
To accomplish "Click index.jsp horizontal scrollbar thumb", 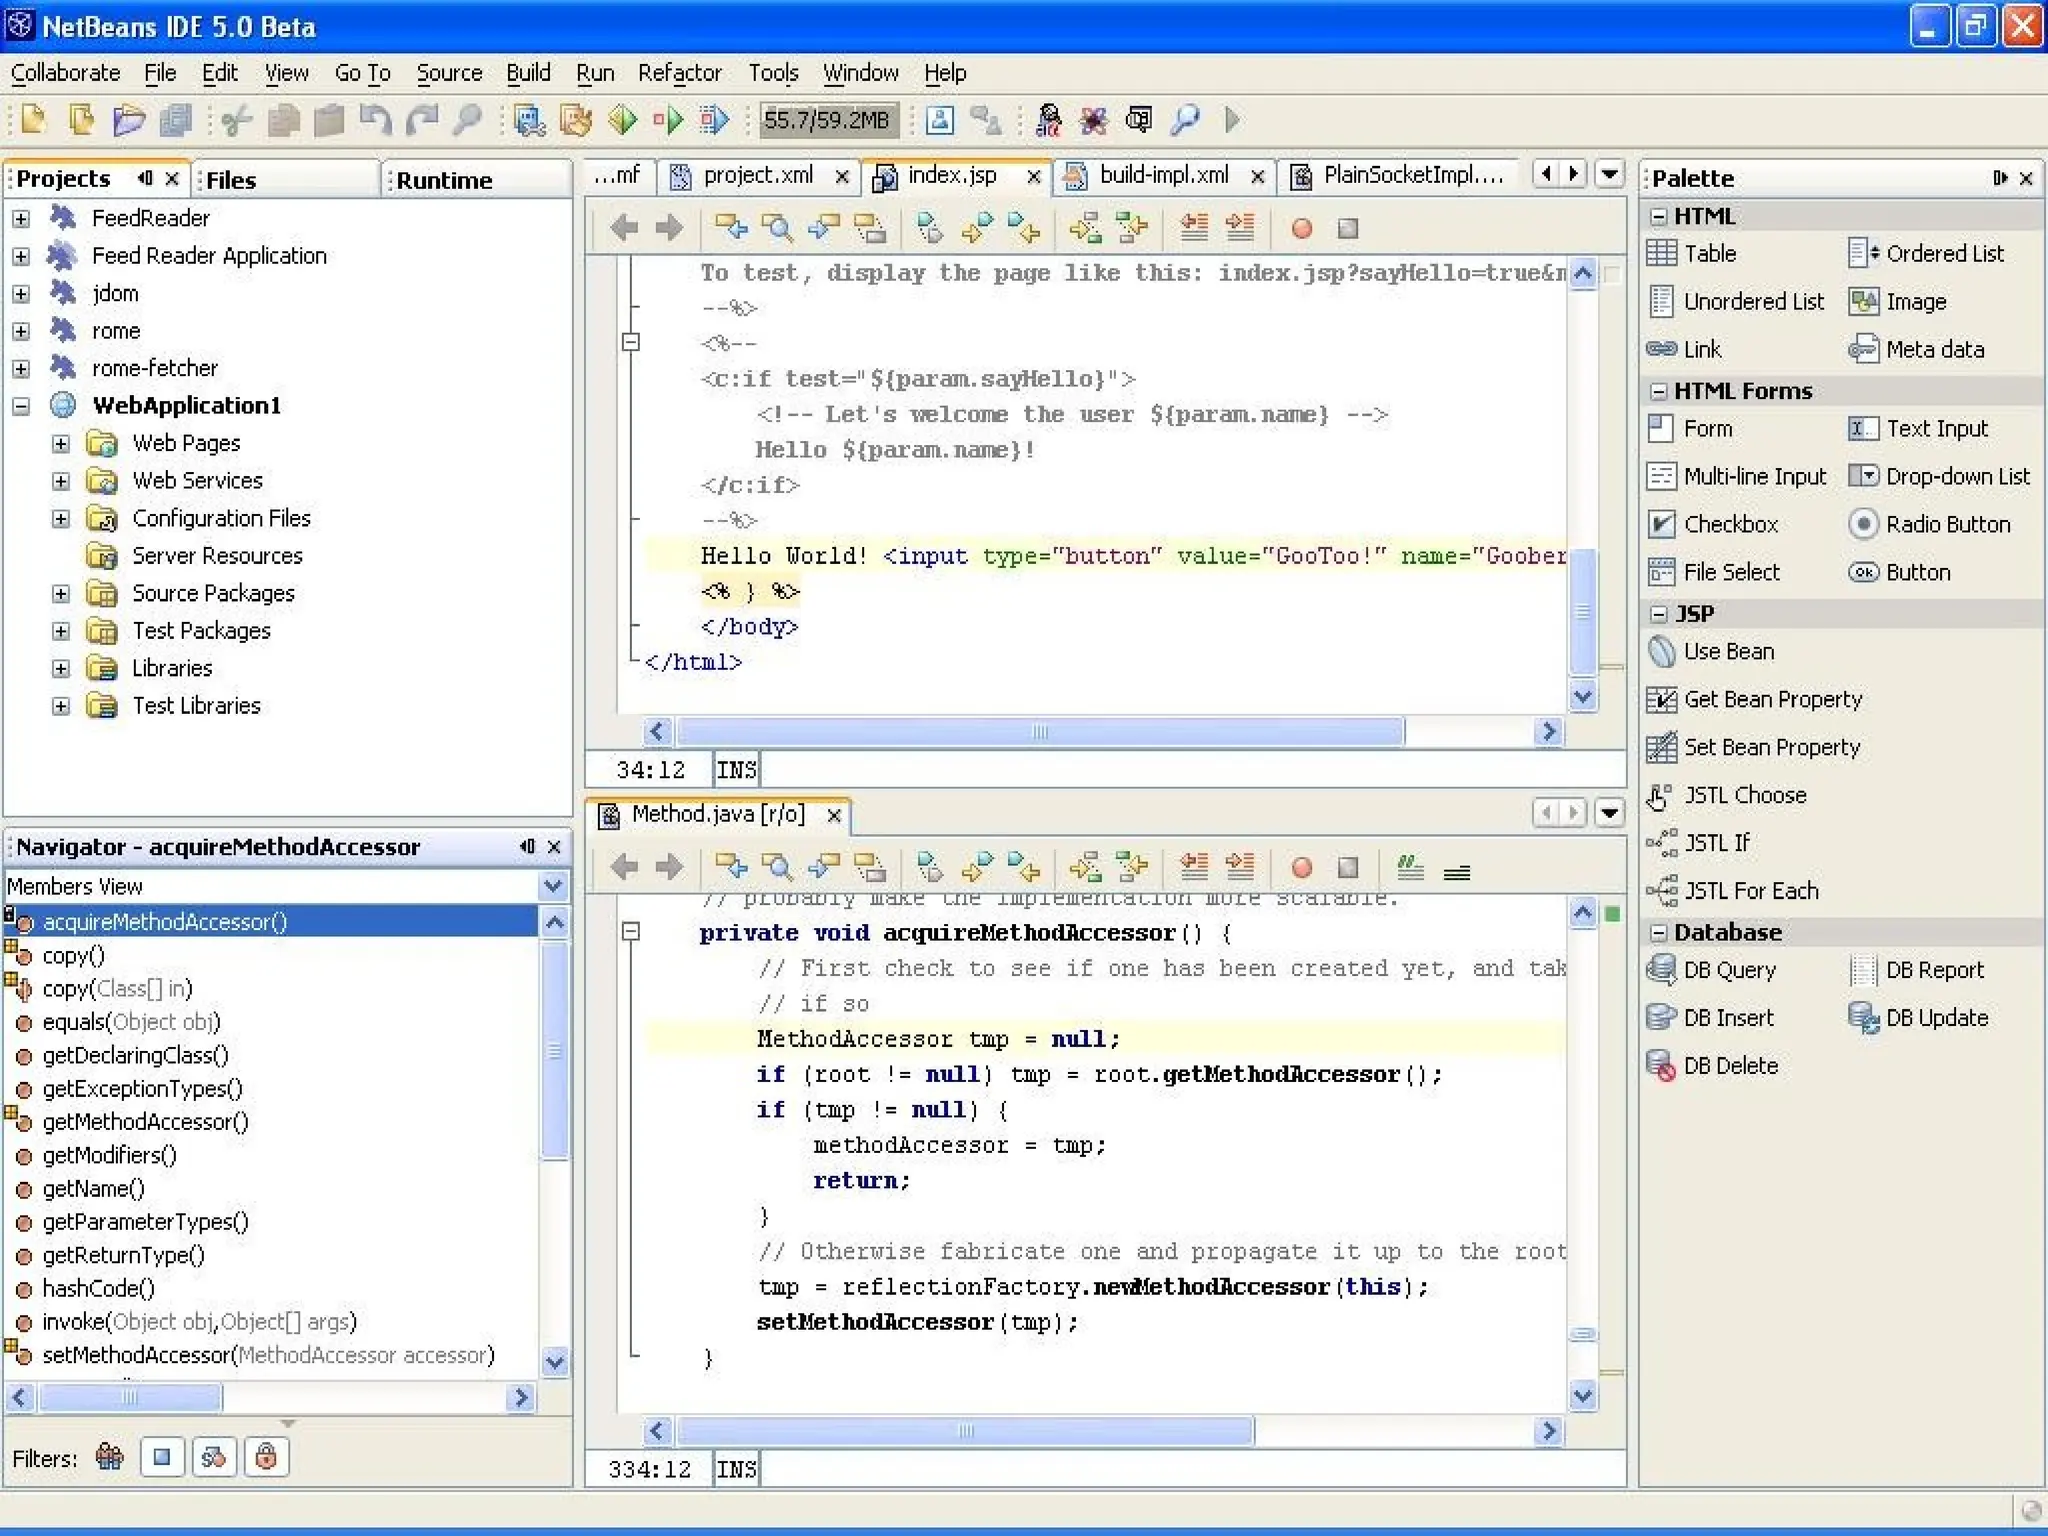I will pos(1040,732).
